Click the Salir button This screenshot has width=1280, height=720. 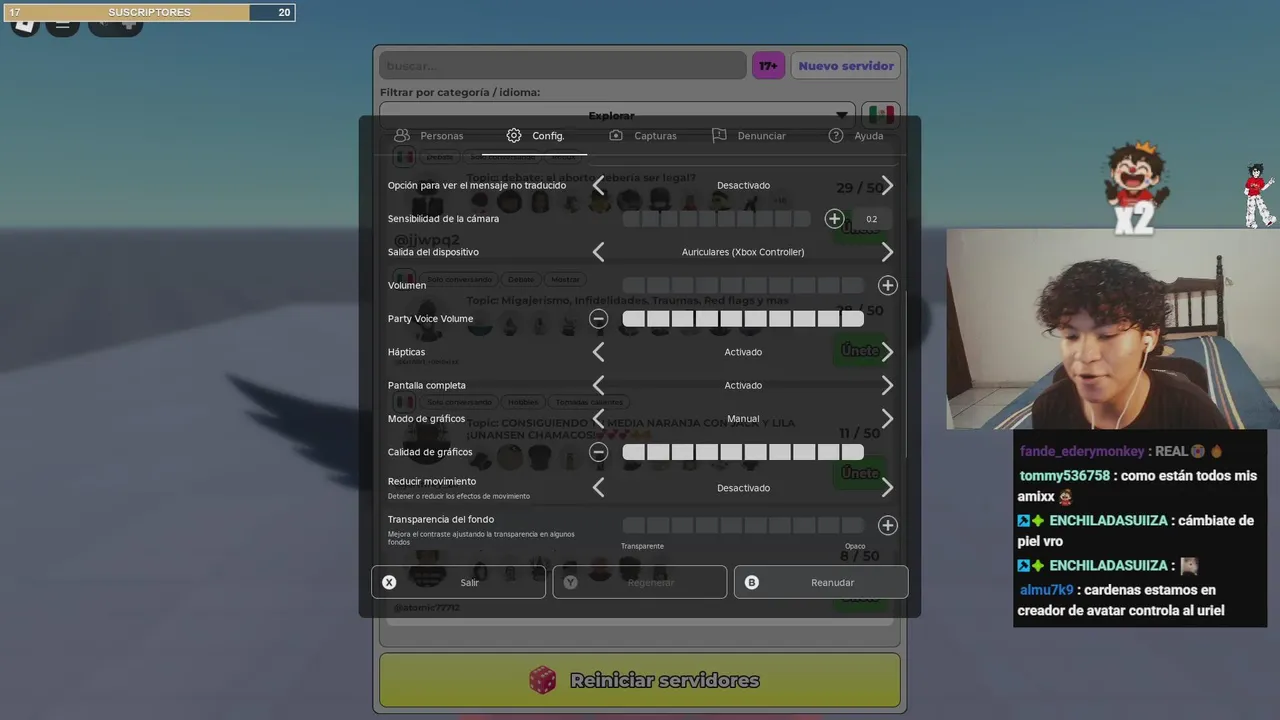point(458,582)
